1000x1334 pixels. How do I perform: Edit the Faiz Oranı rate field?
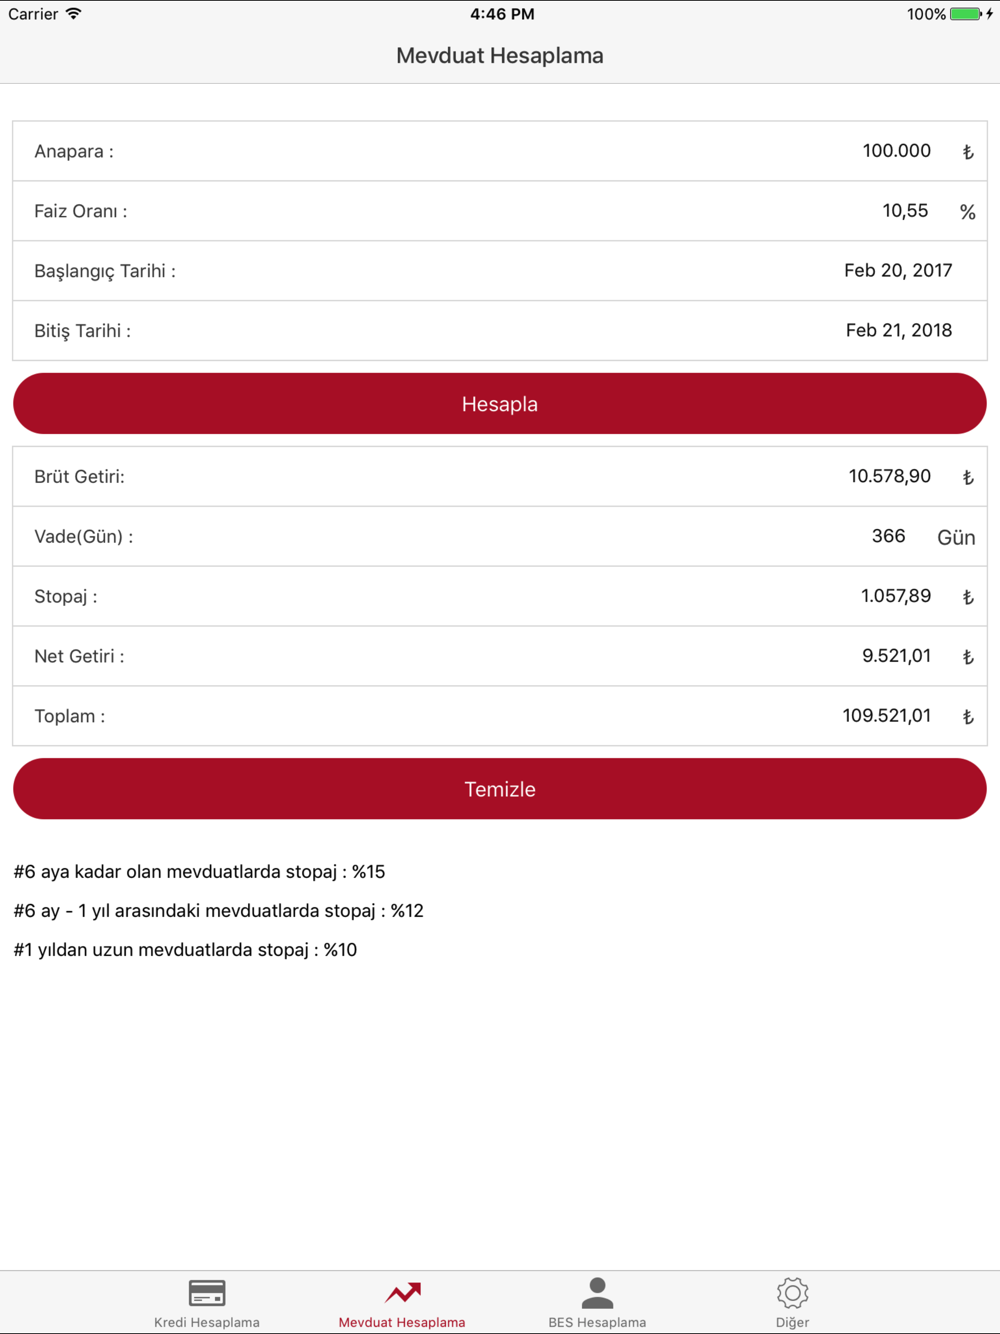[x=905, y=211]
